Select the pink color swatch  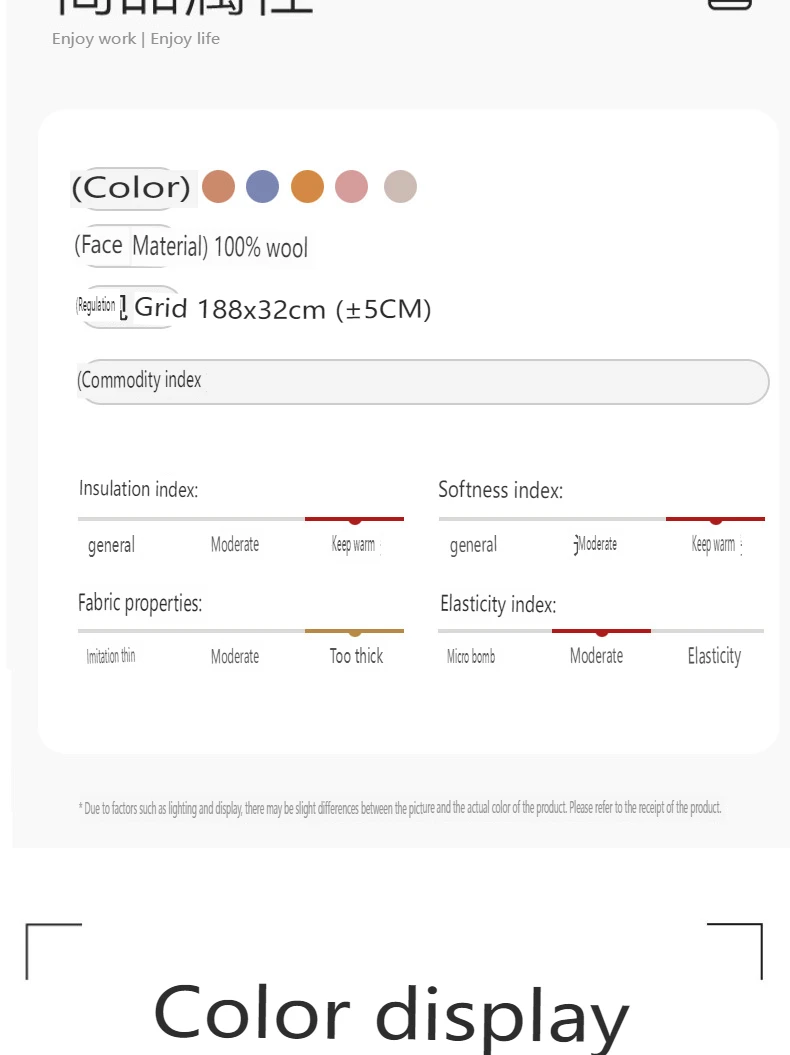pyautogui.click(x=351, y=187)
